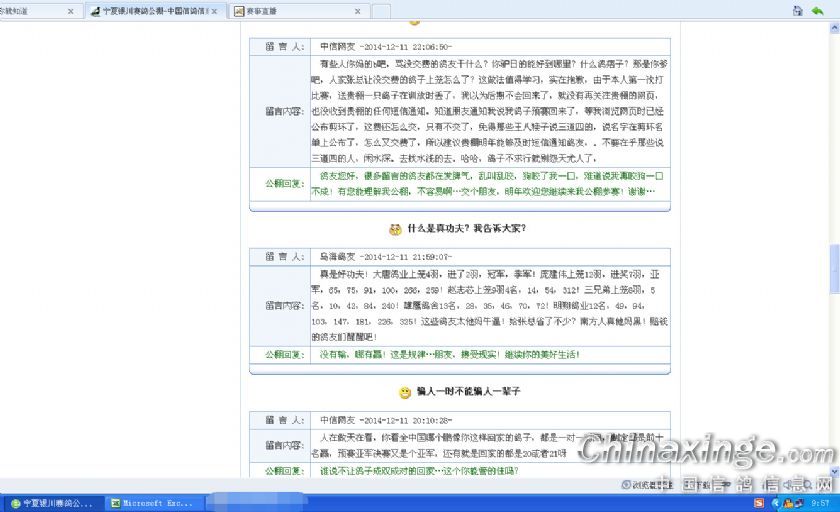The image size is (840, 512).
Task: Click the 宁夏银川赛鸽公棚 browser taskbar button
Action: [52, 503]
